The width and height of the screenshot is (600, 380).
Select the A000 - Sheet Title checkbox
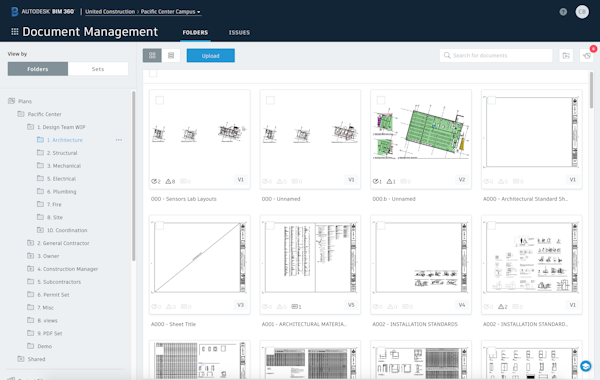click(x=160, y=226)
